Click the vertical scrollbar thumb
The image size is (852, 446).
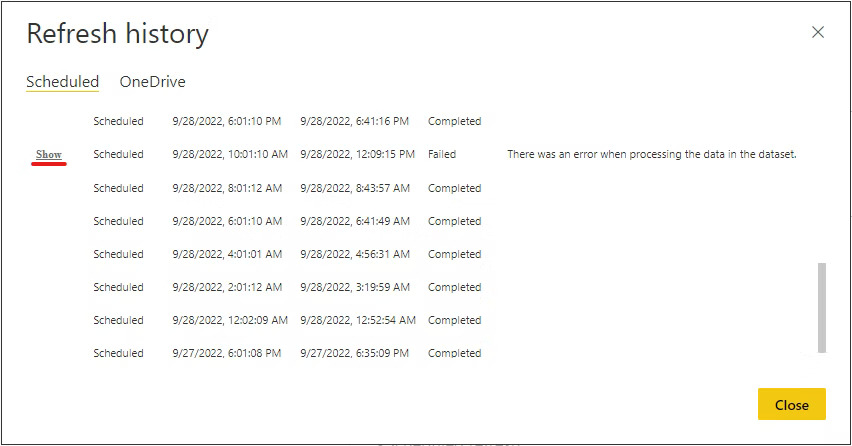pyautogui.click(x=822, y=307)
